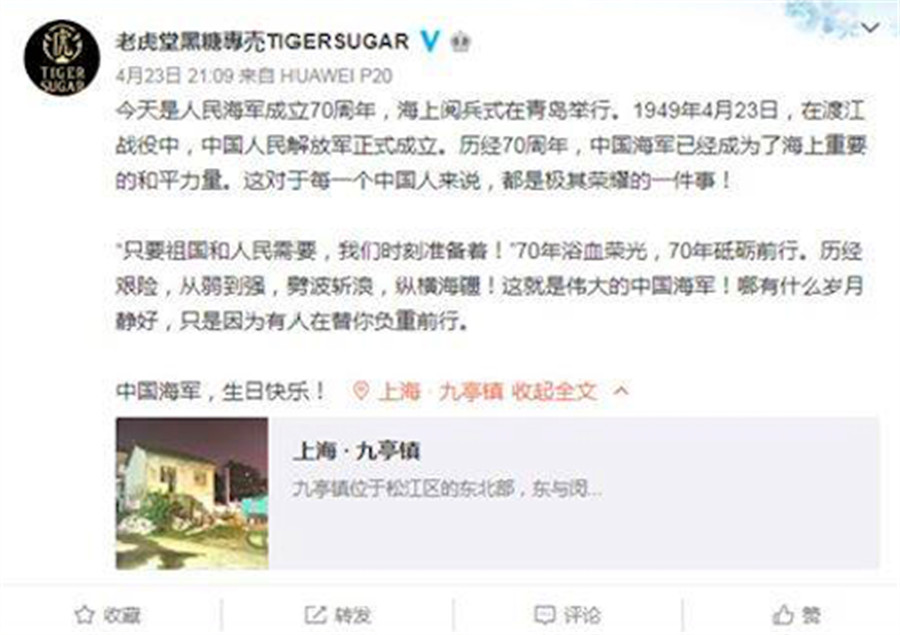Click the star favorite icon
900x635 pixels.
[x=84, y=615]
